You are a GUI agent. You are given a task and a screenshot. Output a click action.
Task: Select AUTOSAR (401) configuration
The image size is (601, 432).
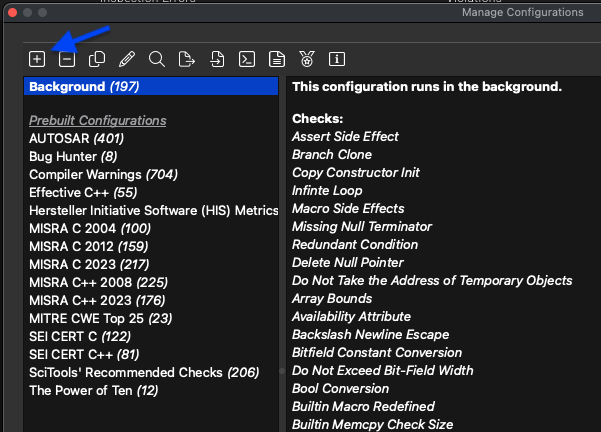coord(77,138)
